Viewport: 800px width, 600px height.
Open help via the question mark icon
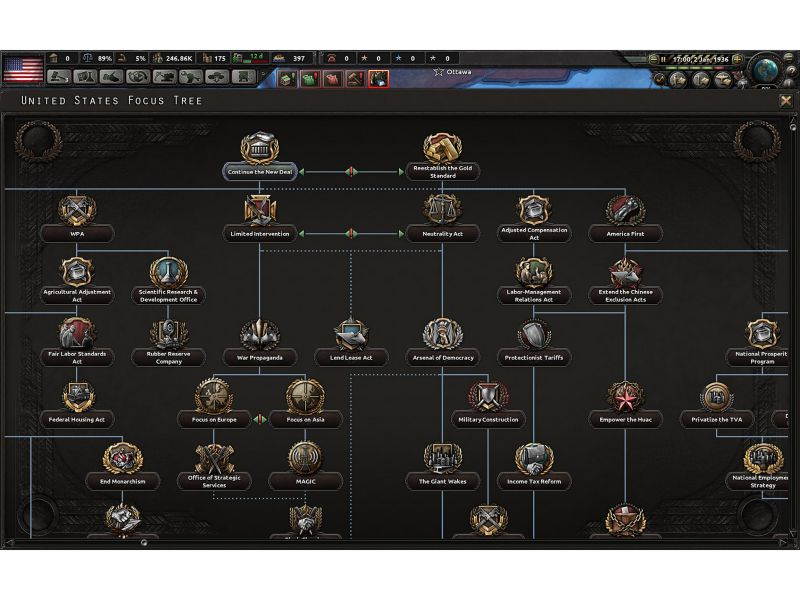click(x=791, y=70)
